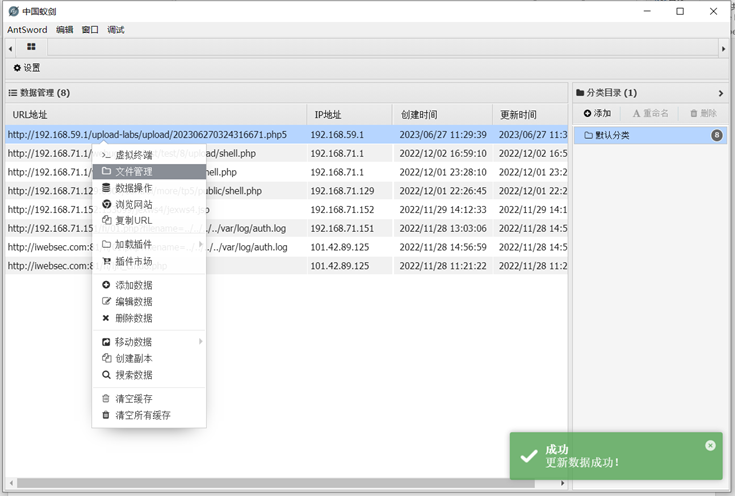This screenshot has height=496, width=735.
Task: Choose 清空缓存 from the context menu
Action: click(x=149, y=398)
